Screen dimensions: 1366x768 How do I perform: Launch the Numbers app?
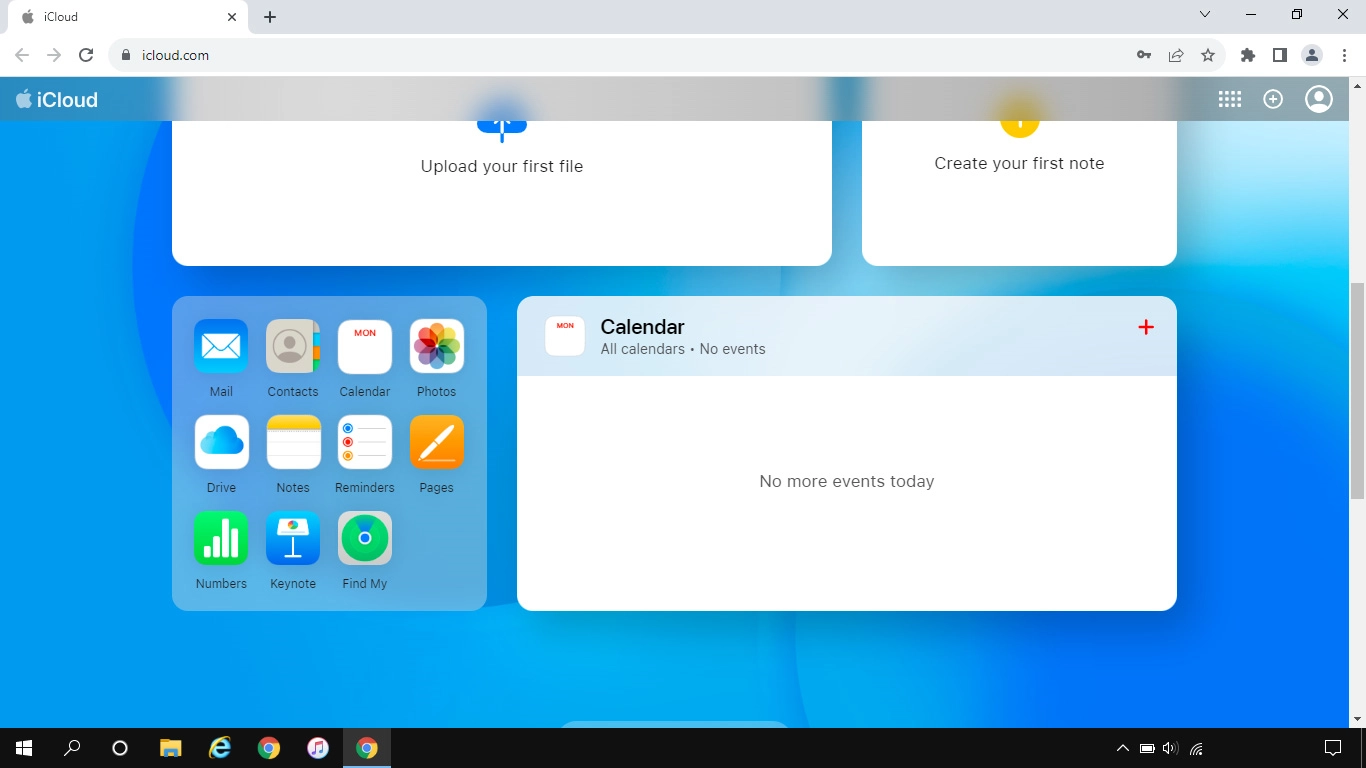(221, 538)
